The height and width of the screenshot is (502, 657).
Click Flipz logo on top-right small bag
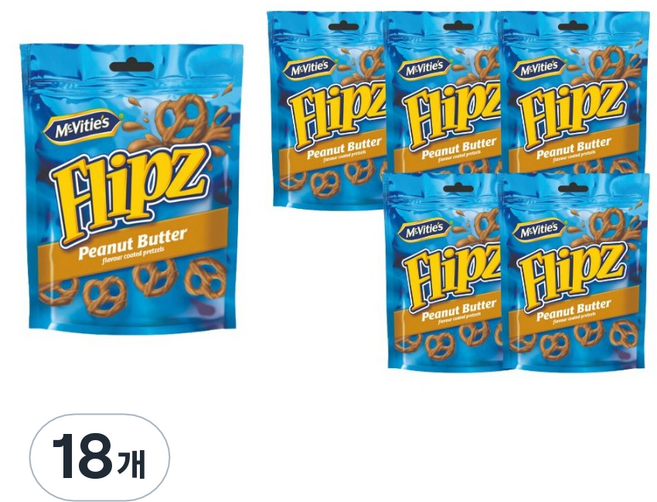[572, 115]
